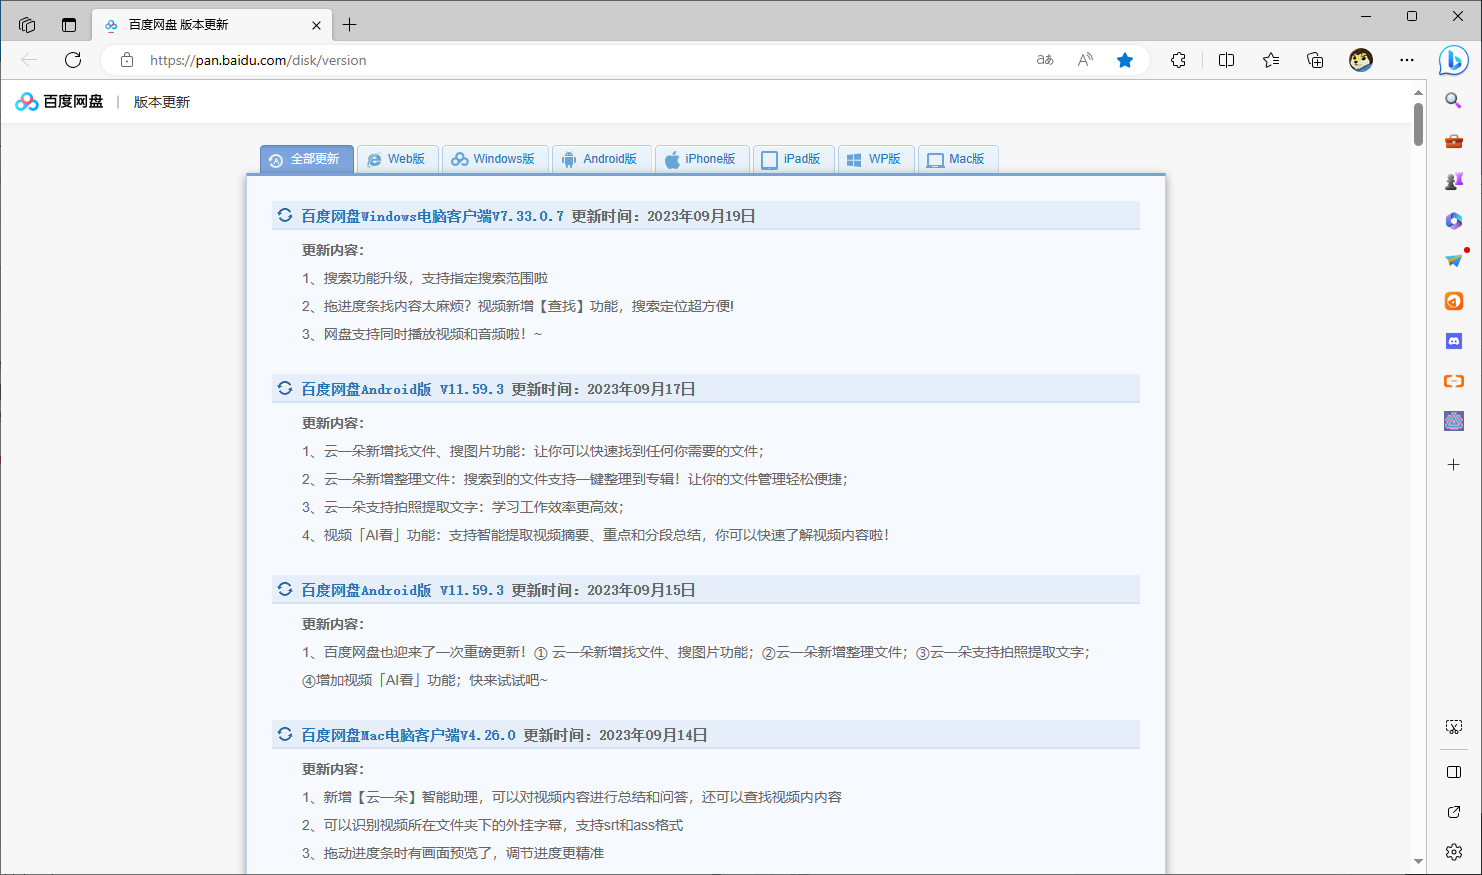Open sidebar settings gear
Image resolution: width=1482 pixels, height=875 pixels.
pyautogui.click(x=1454, y=852)
